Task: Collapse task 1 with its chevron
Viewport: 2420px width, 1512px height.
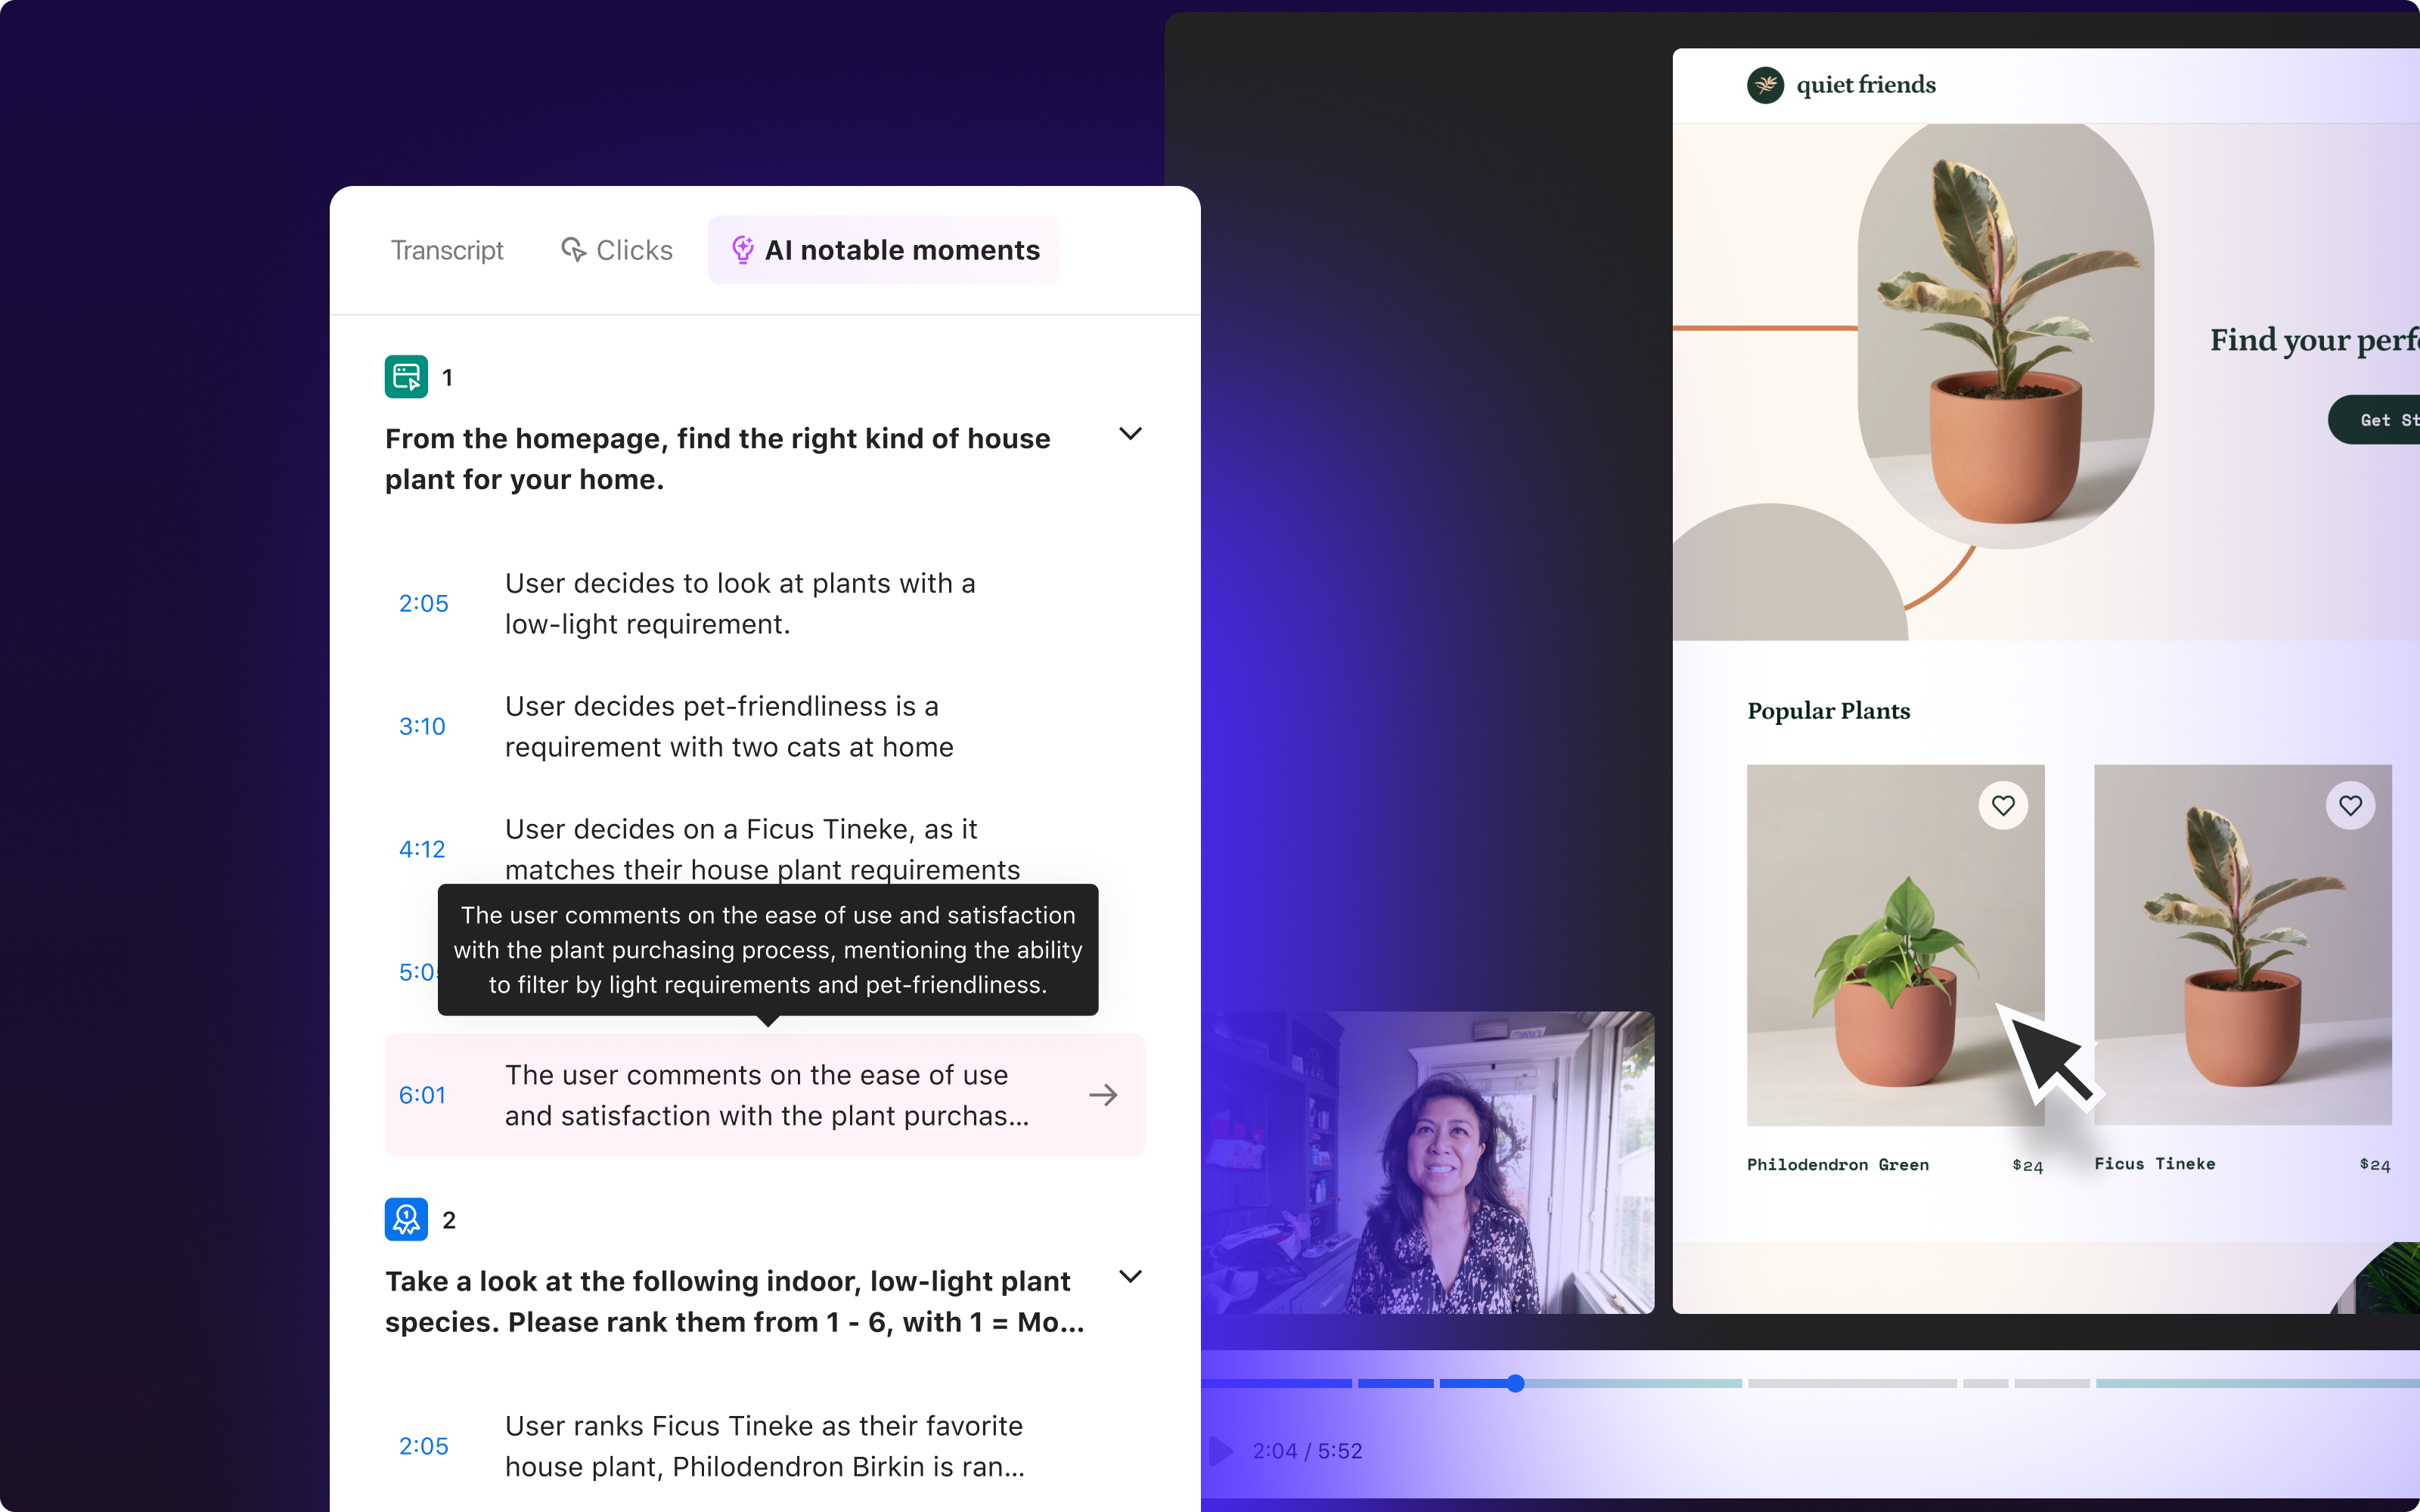Action: coord(1130,434)
